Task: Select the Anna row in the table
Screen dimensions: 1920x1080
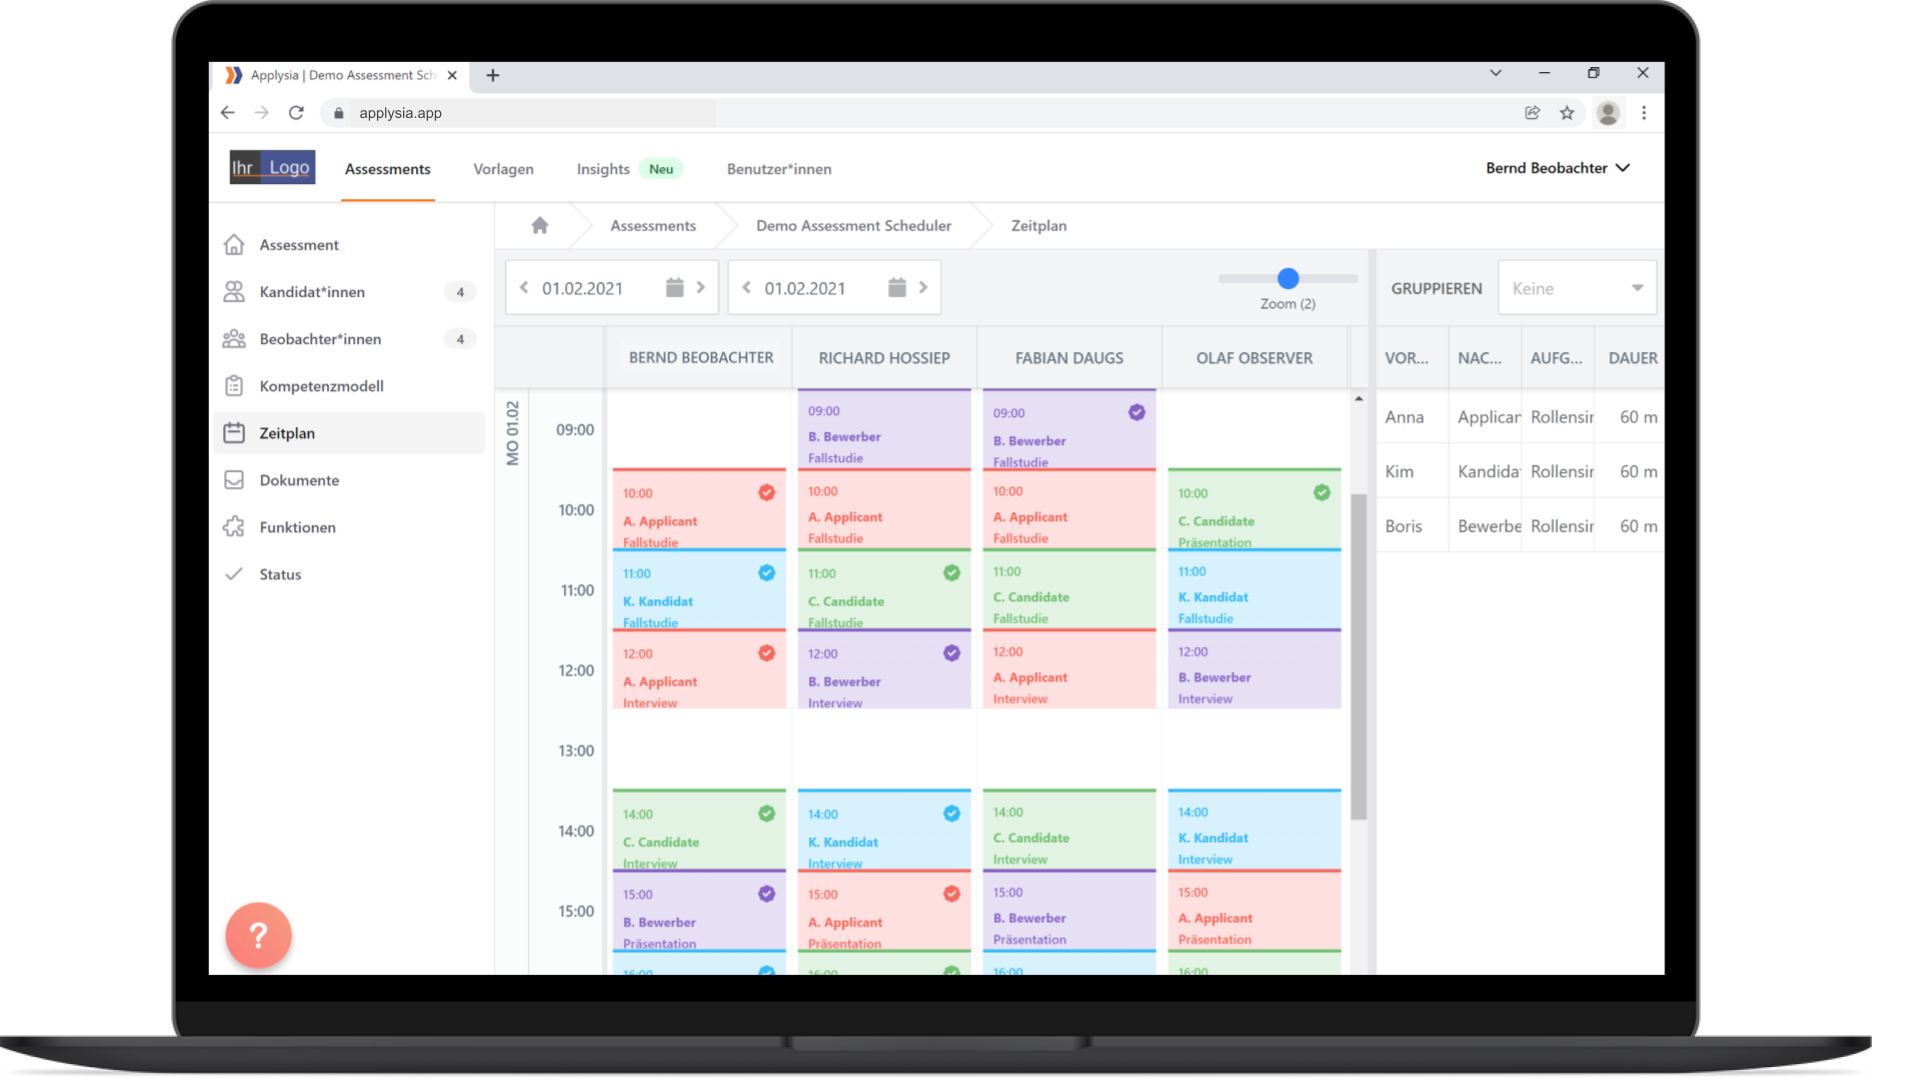Action: [x=1521, y=417]
